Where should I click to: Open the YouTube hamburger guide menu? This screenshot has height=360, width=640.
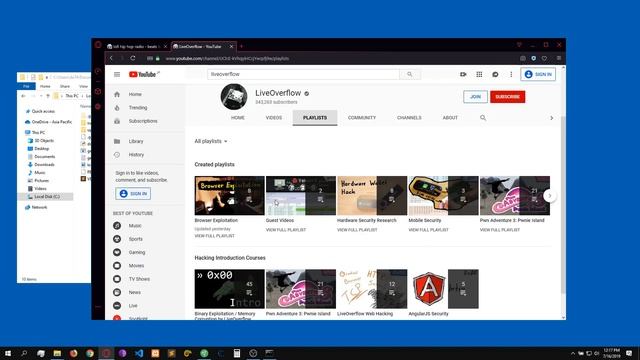click(x=117, y=74)
